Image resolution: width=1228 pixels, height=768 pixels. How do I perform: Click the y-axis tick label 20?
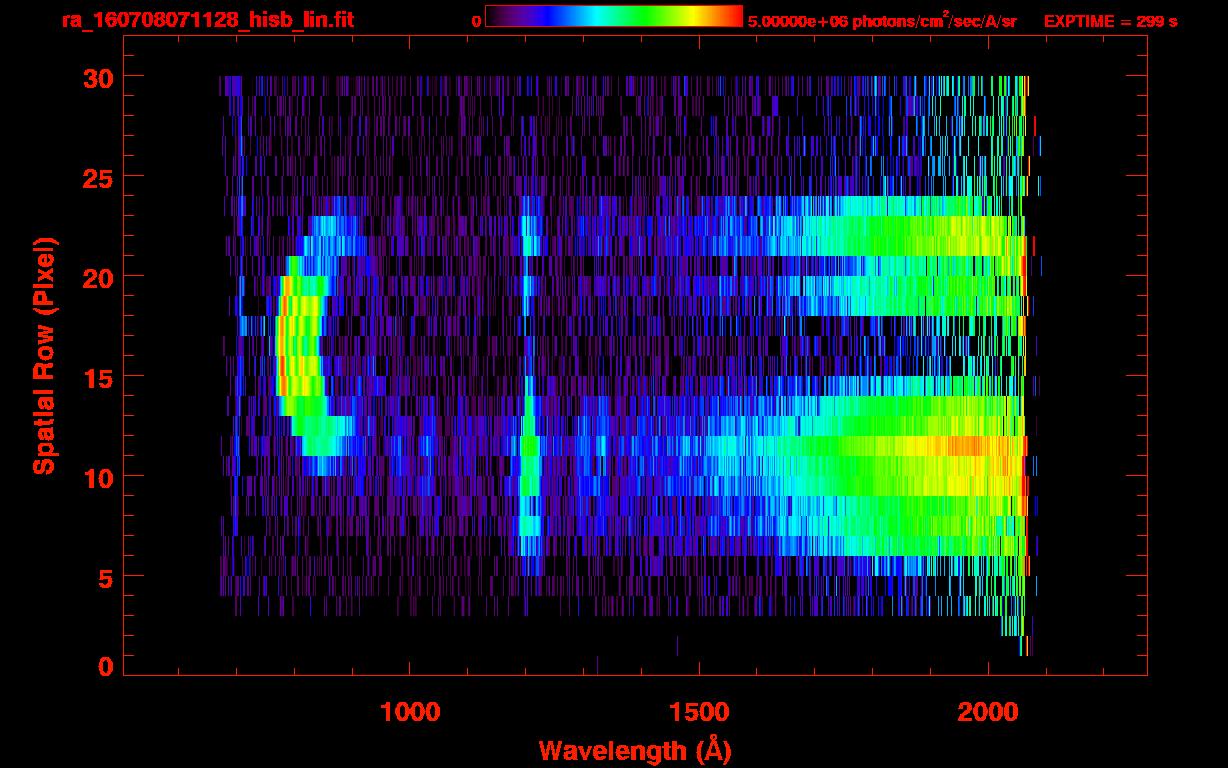coord(97,277)
